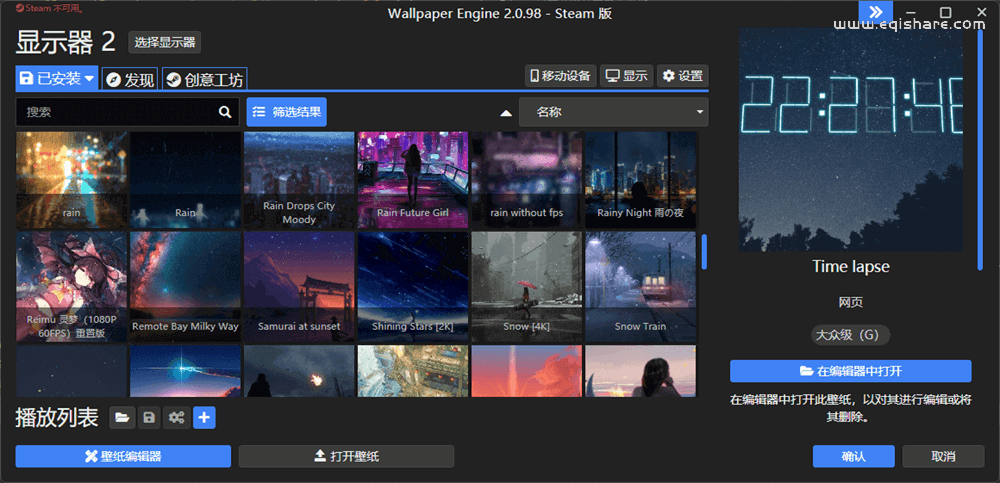Add new playlist with plus icon
The height and width of the screenshot is (483, 1000).
pos(204,418)
